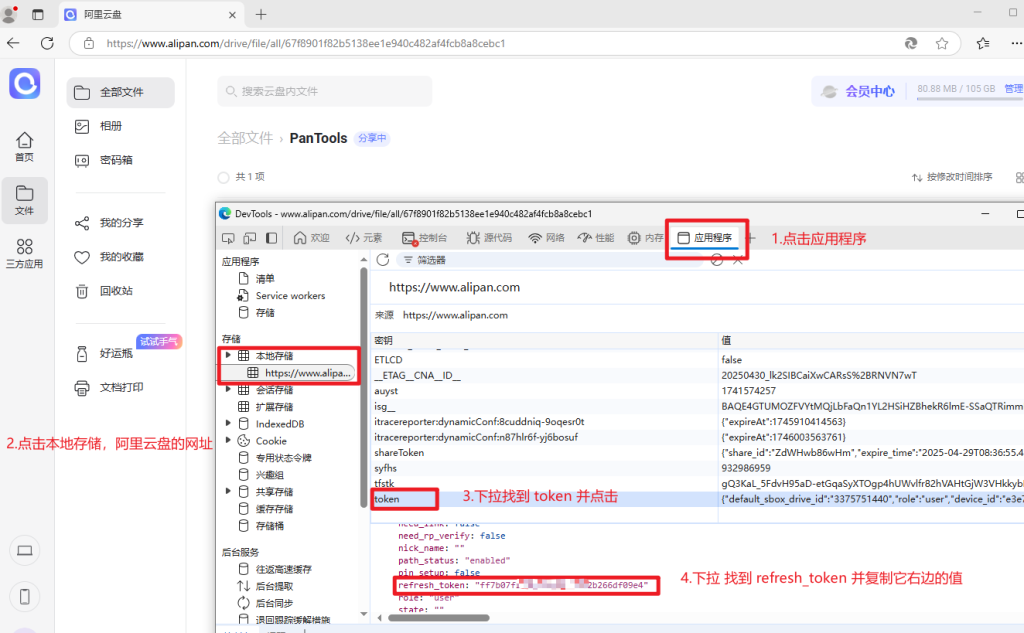Open the 欢迎 tab in DevTools
Viewport: 1024px width, 633px height.
point(311,238)
